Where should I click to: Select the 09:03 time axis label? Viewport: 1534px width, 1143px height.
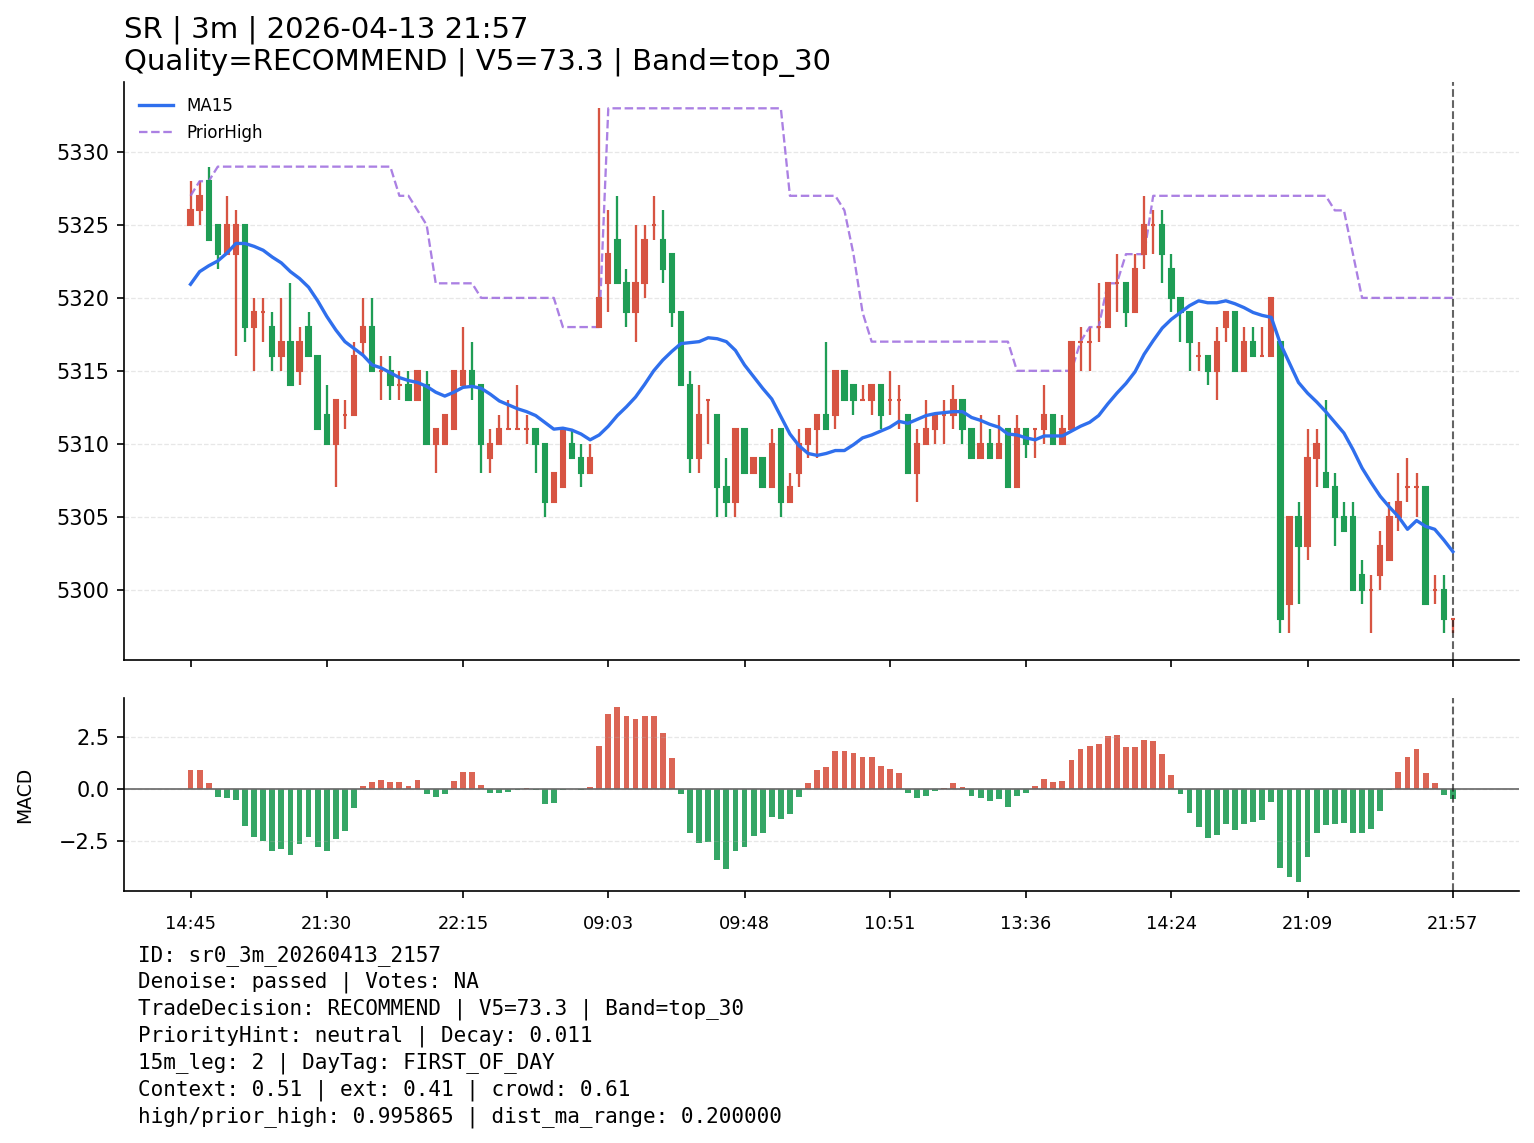point(608,923)
